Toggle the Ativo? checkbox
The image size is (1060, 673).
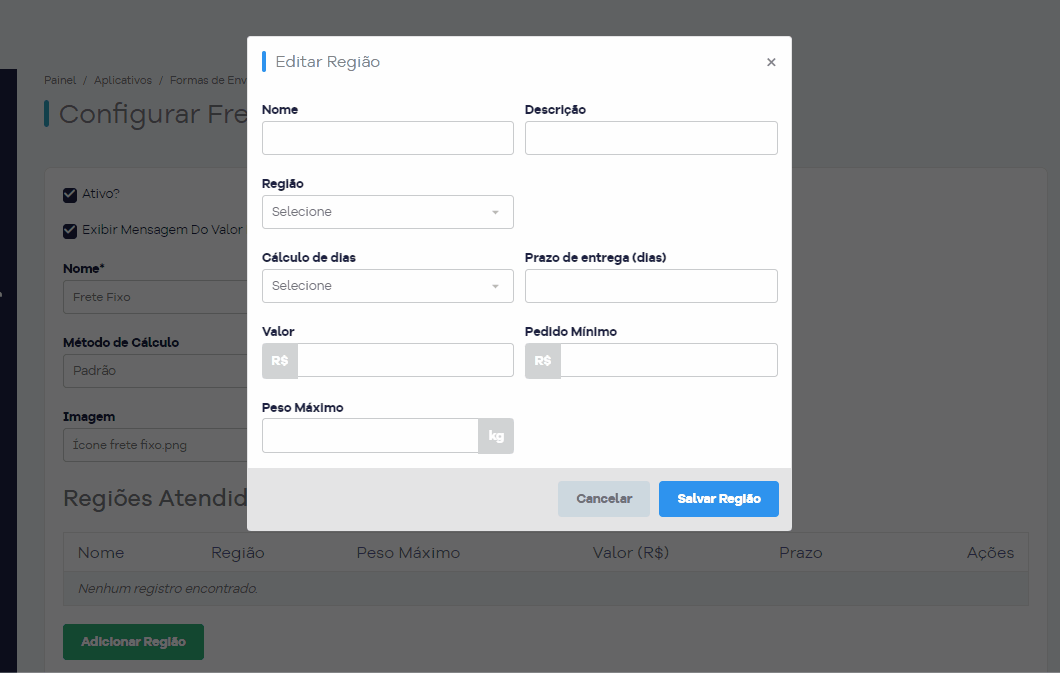[70, 195]
